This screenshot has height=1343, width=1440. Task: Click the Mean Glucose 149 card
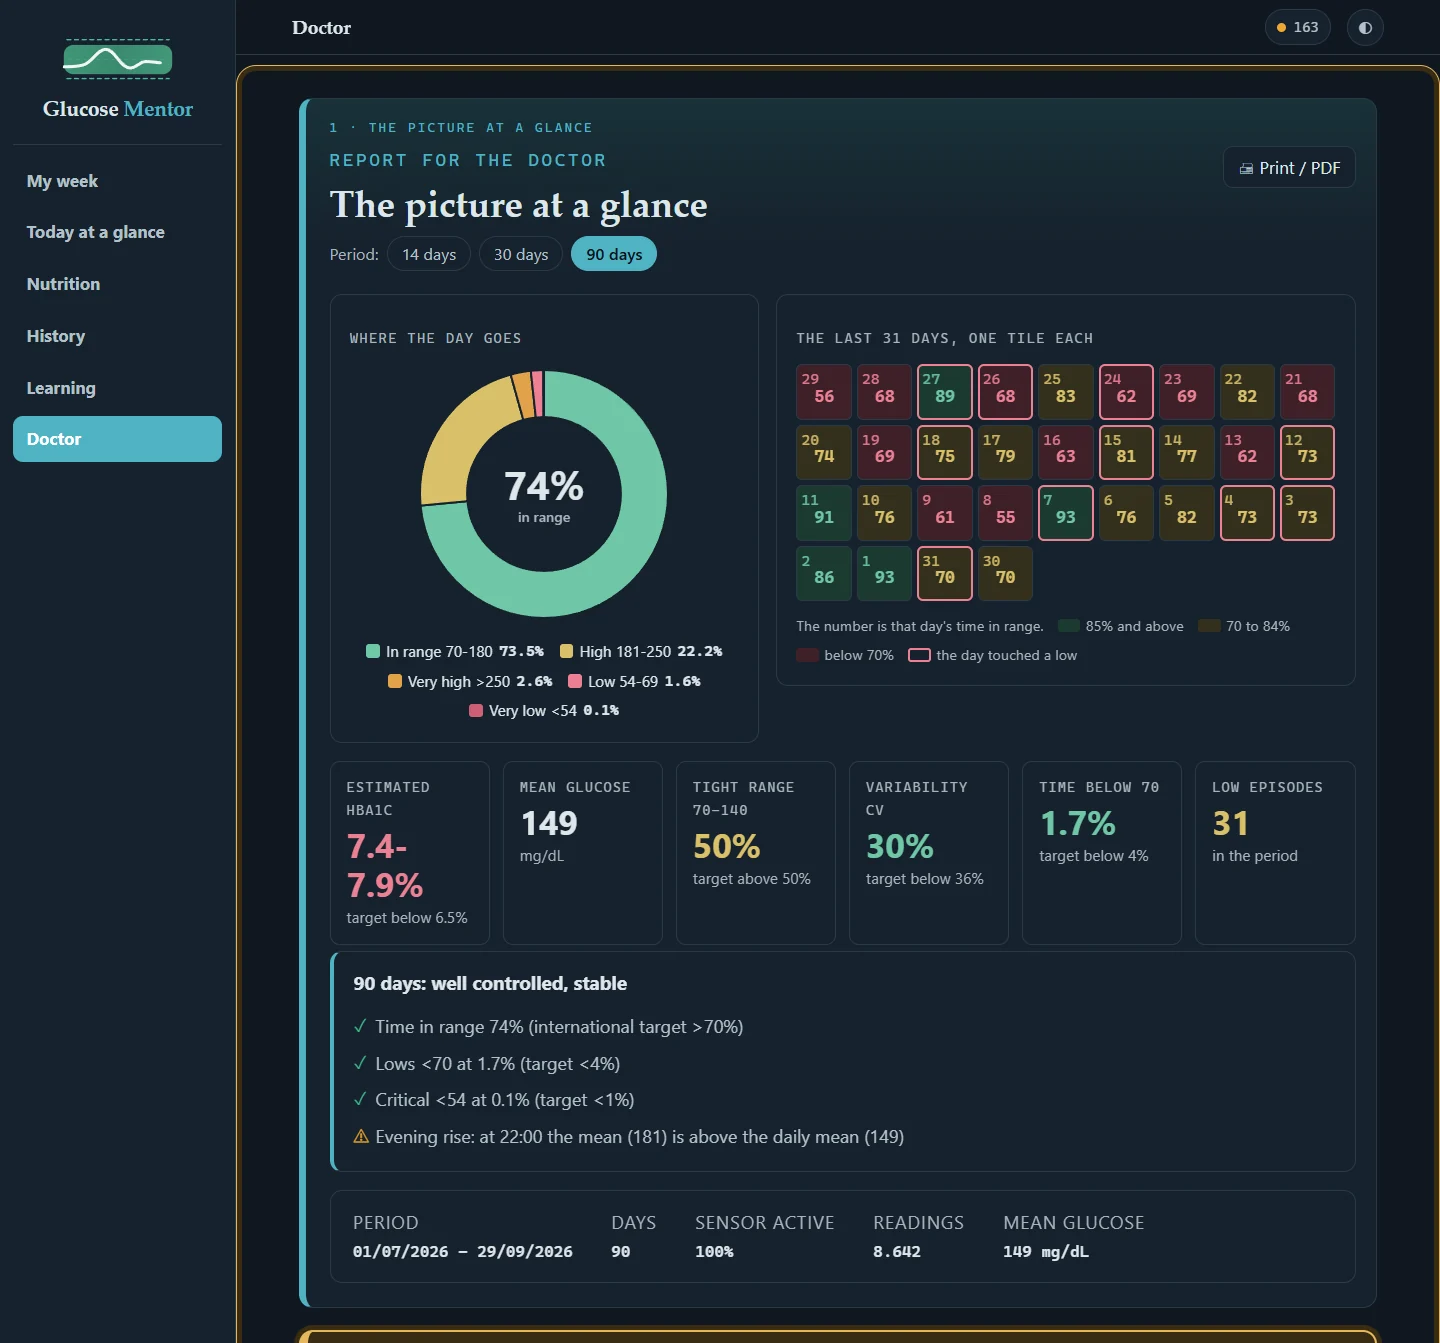[x=583, y=853]
